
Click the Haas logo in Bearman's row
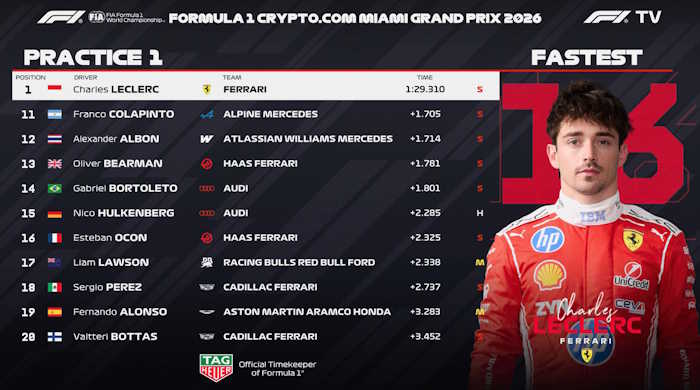[207, 164]
